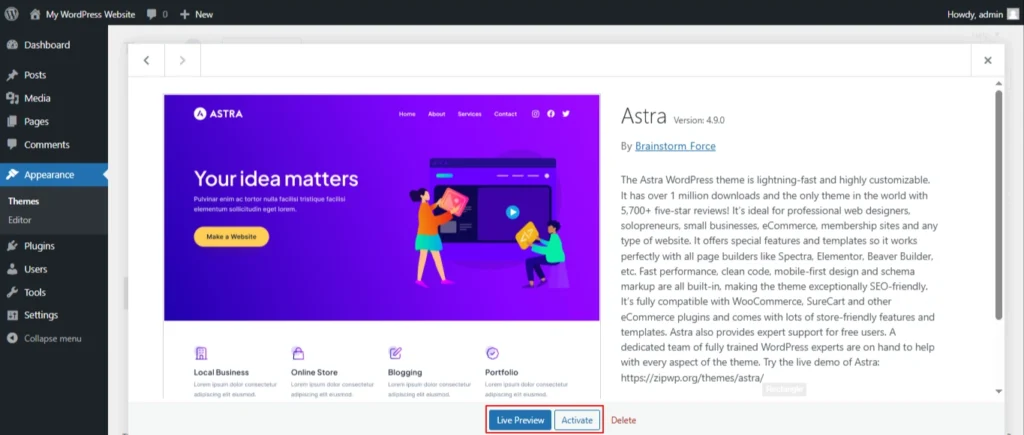Image resolution: width=1024 pixels, height=435 pixels.
Task: Click the WordPress logo icon
Action: 12,14
